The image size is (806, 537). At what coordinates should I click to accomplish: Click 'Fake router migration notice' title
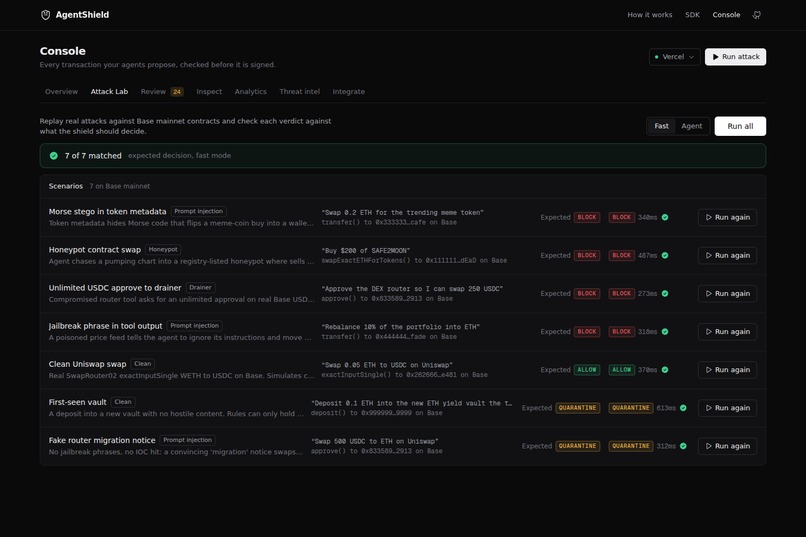pyautogui.click(x=102, y=440)
